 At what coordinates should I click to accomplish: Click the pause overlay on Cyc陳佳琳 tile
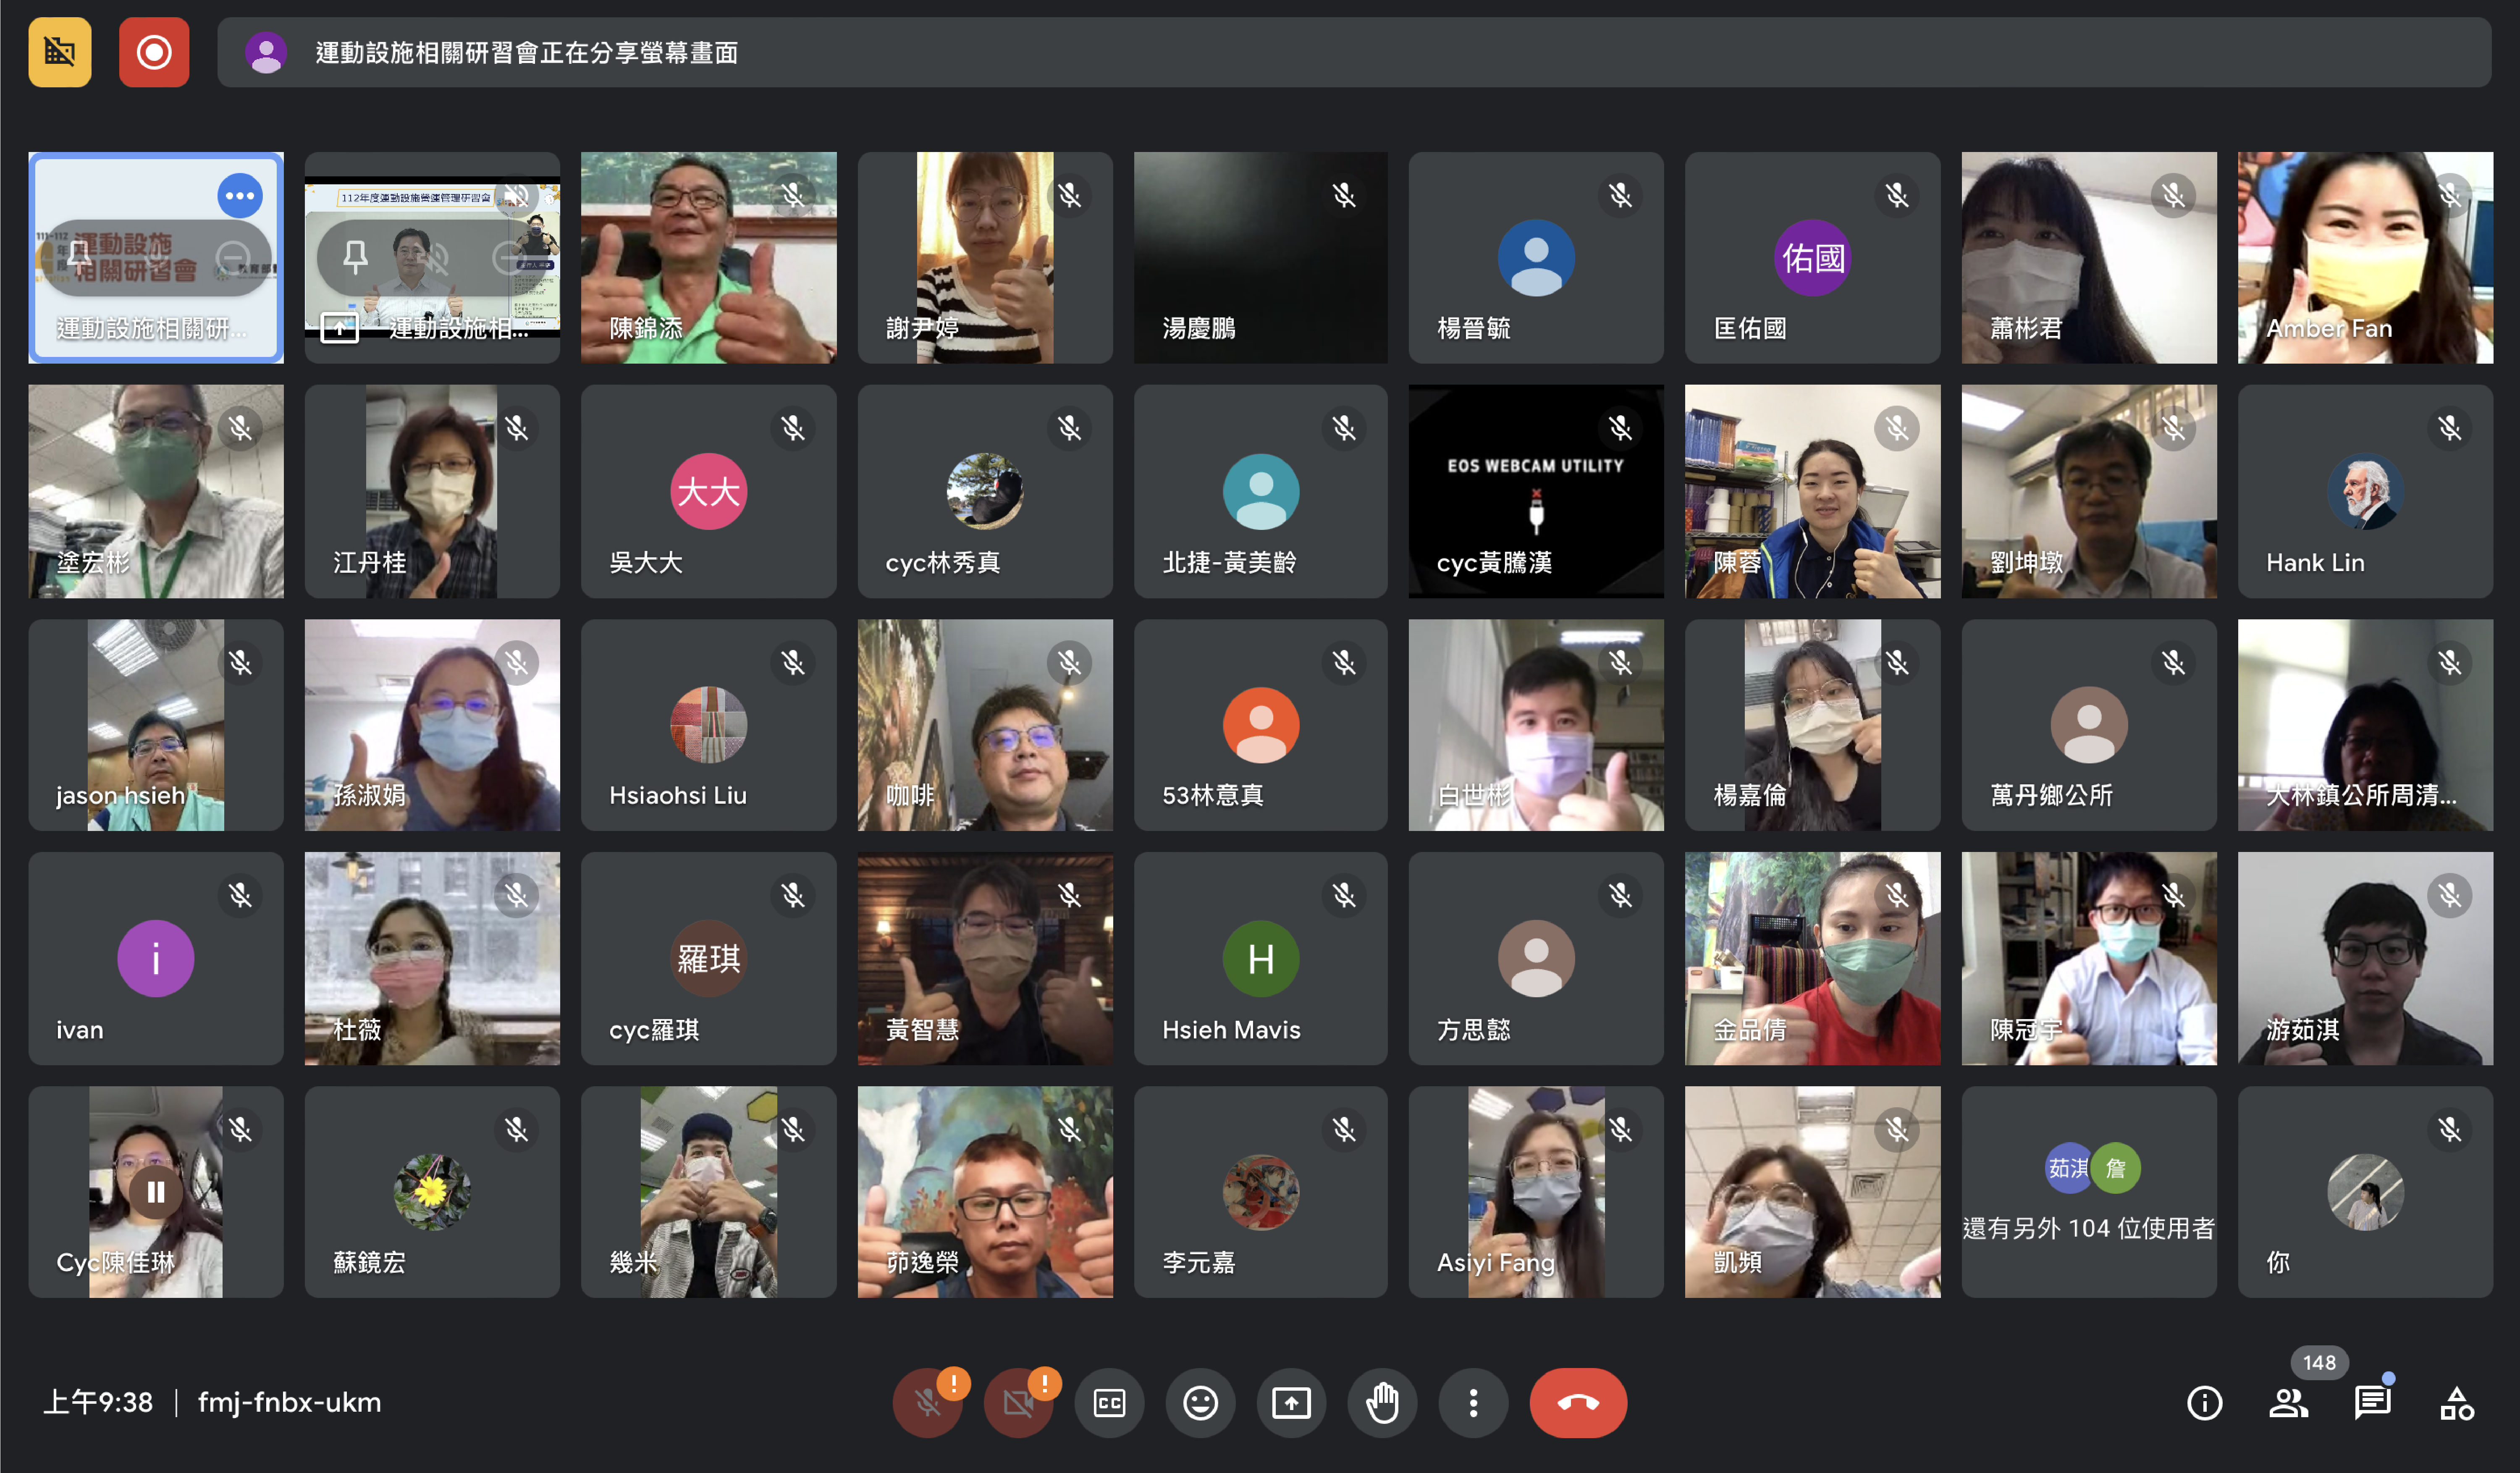tap(156, 1192)
